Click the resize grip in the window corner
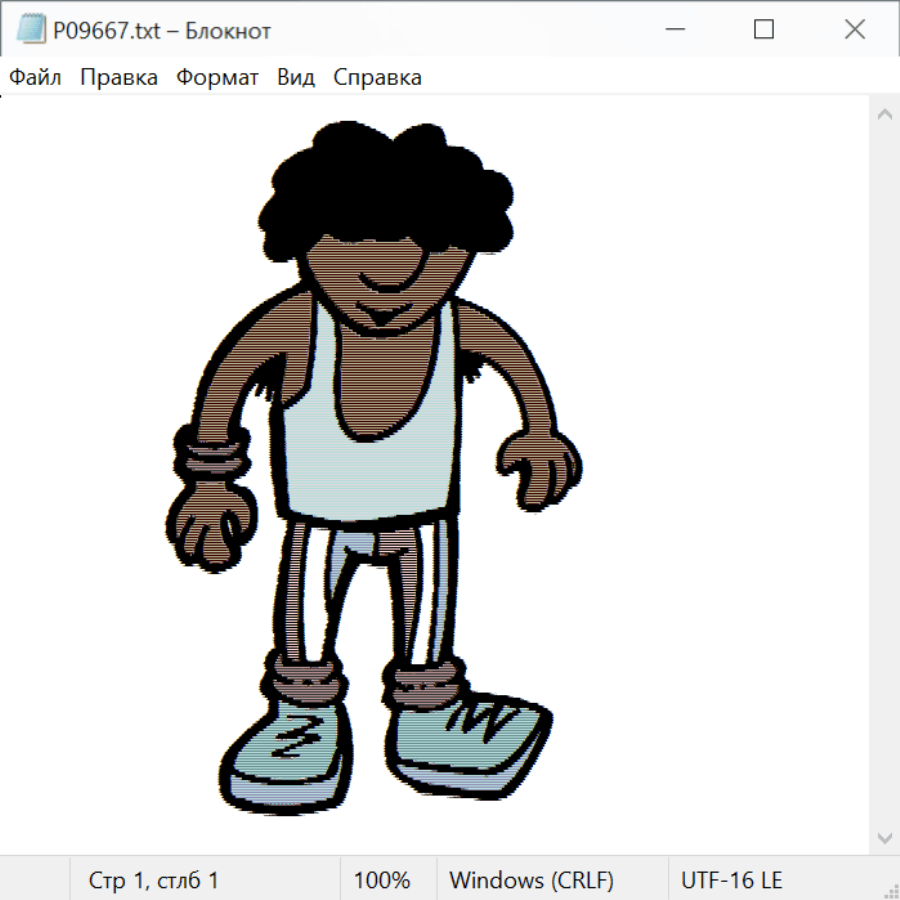 click(891, 891)
